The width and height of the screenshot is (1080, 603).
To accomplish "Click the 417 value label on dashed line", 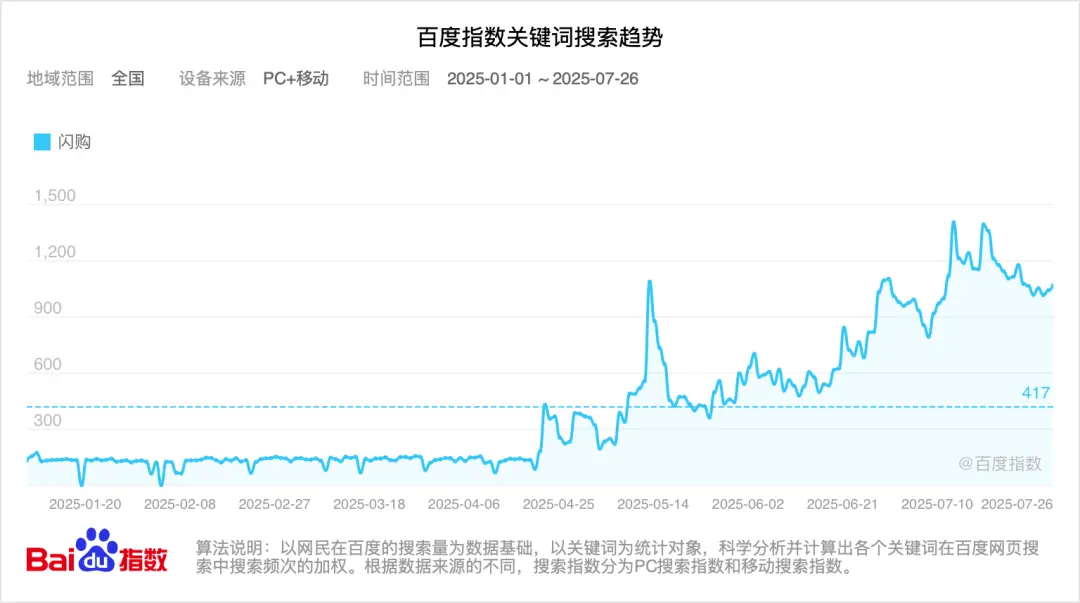I will [1036, 394].
